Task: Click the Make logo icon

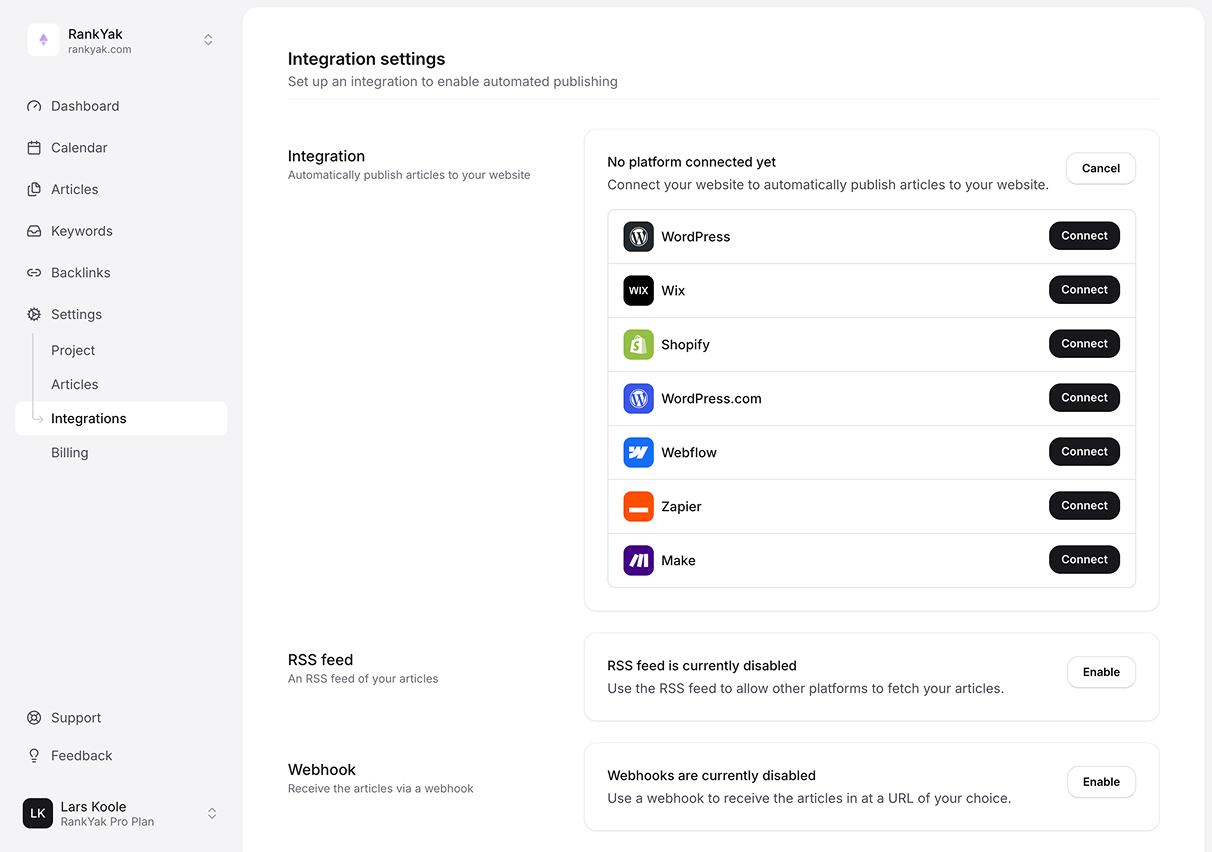Action: [x=638, y=561]
